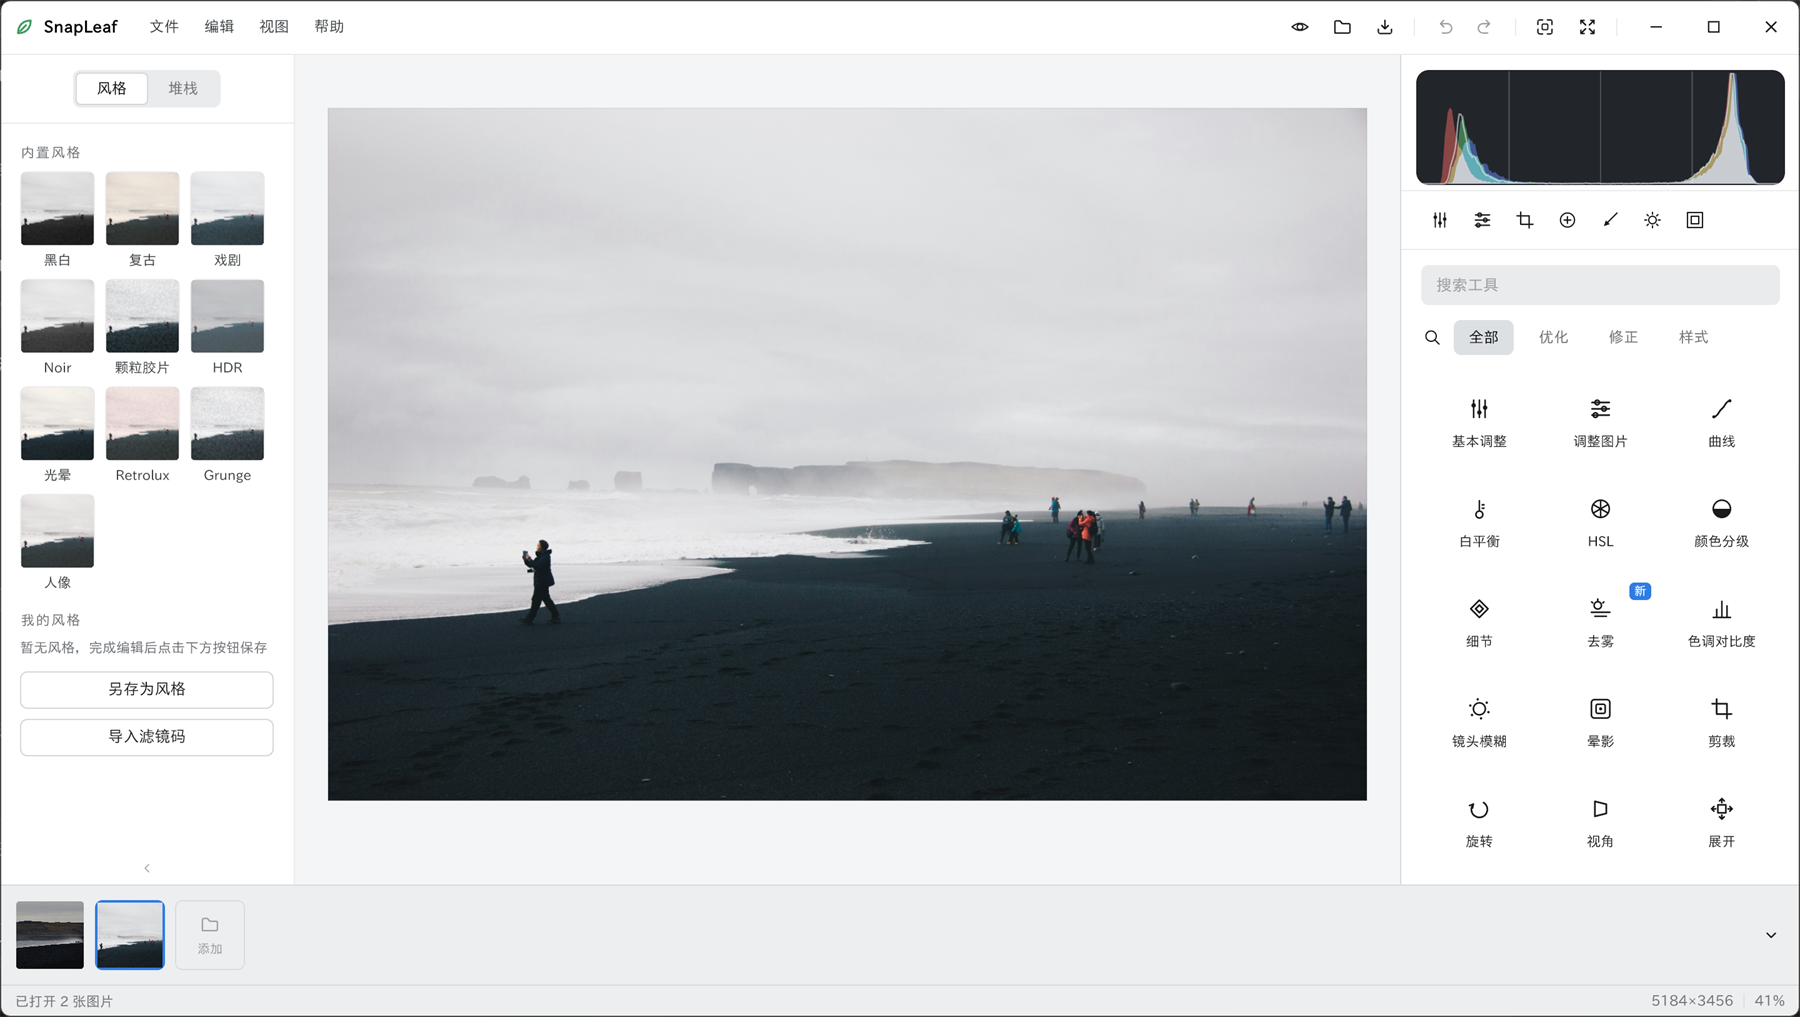Open the 编辑 menu
The image size is (1800, 1017).
(x=219, y=27)
